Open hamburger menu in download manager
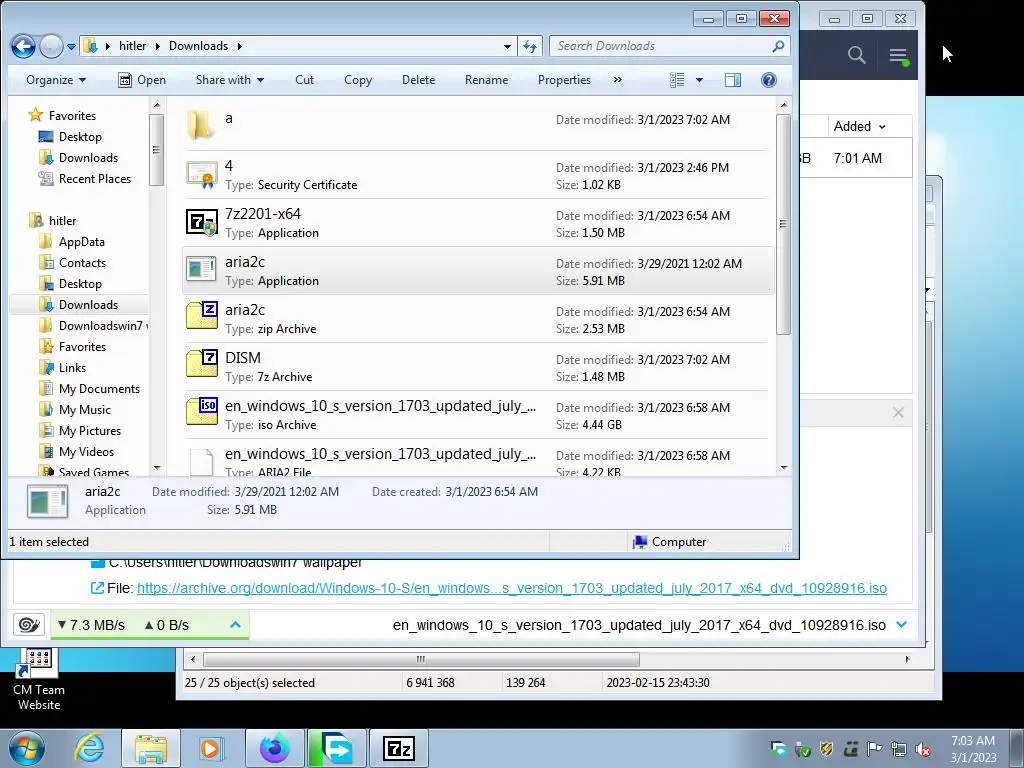1024x768 pixels. tap(898, 56)
